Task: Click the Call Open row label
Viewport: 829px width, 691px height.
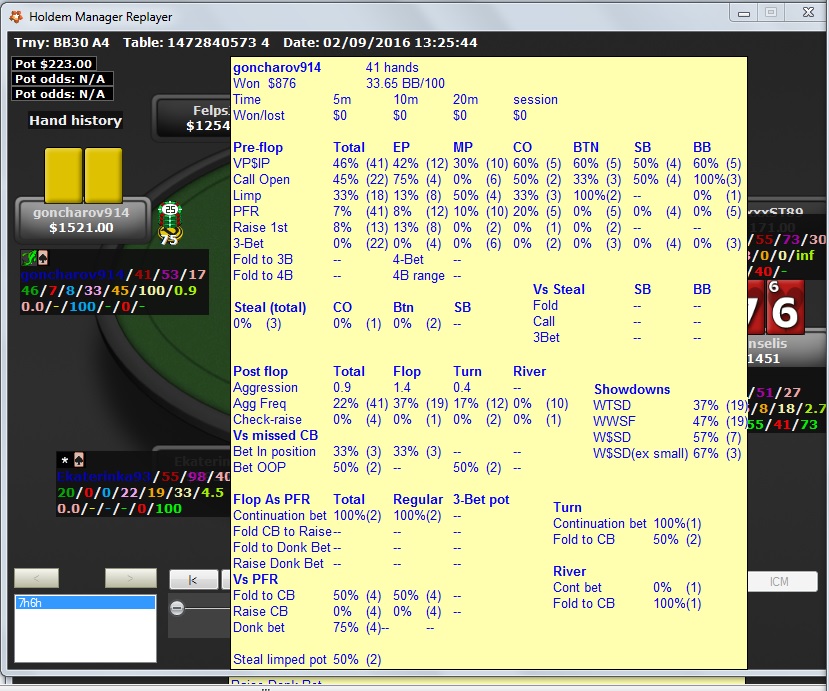Action: (261, 180)
